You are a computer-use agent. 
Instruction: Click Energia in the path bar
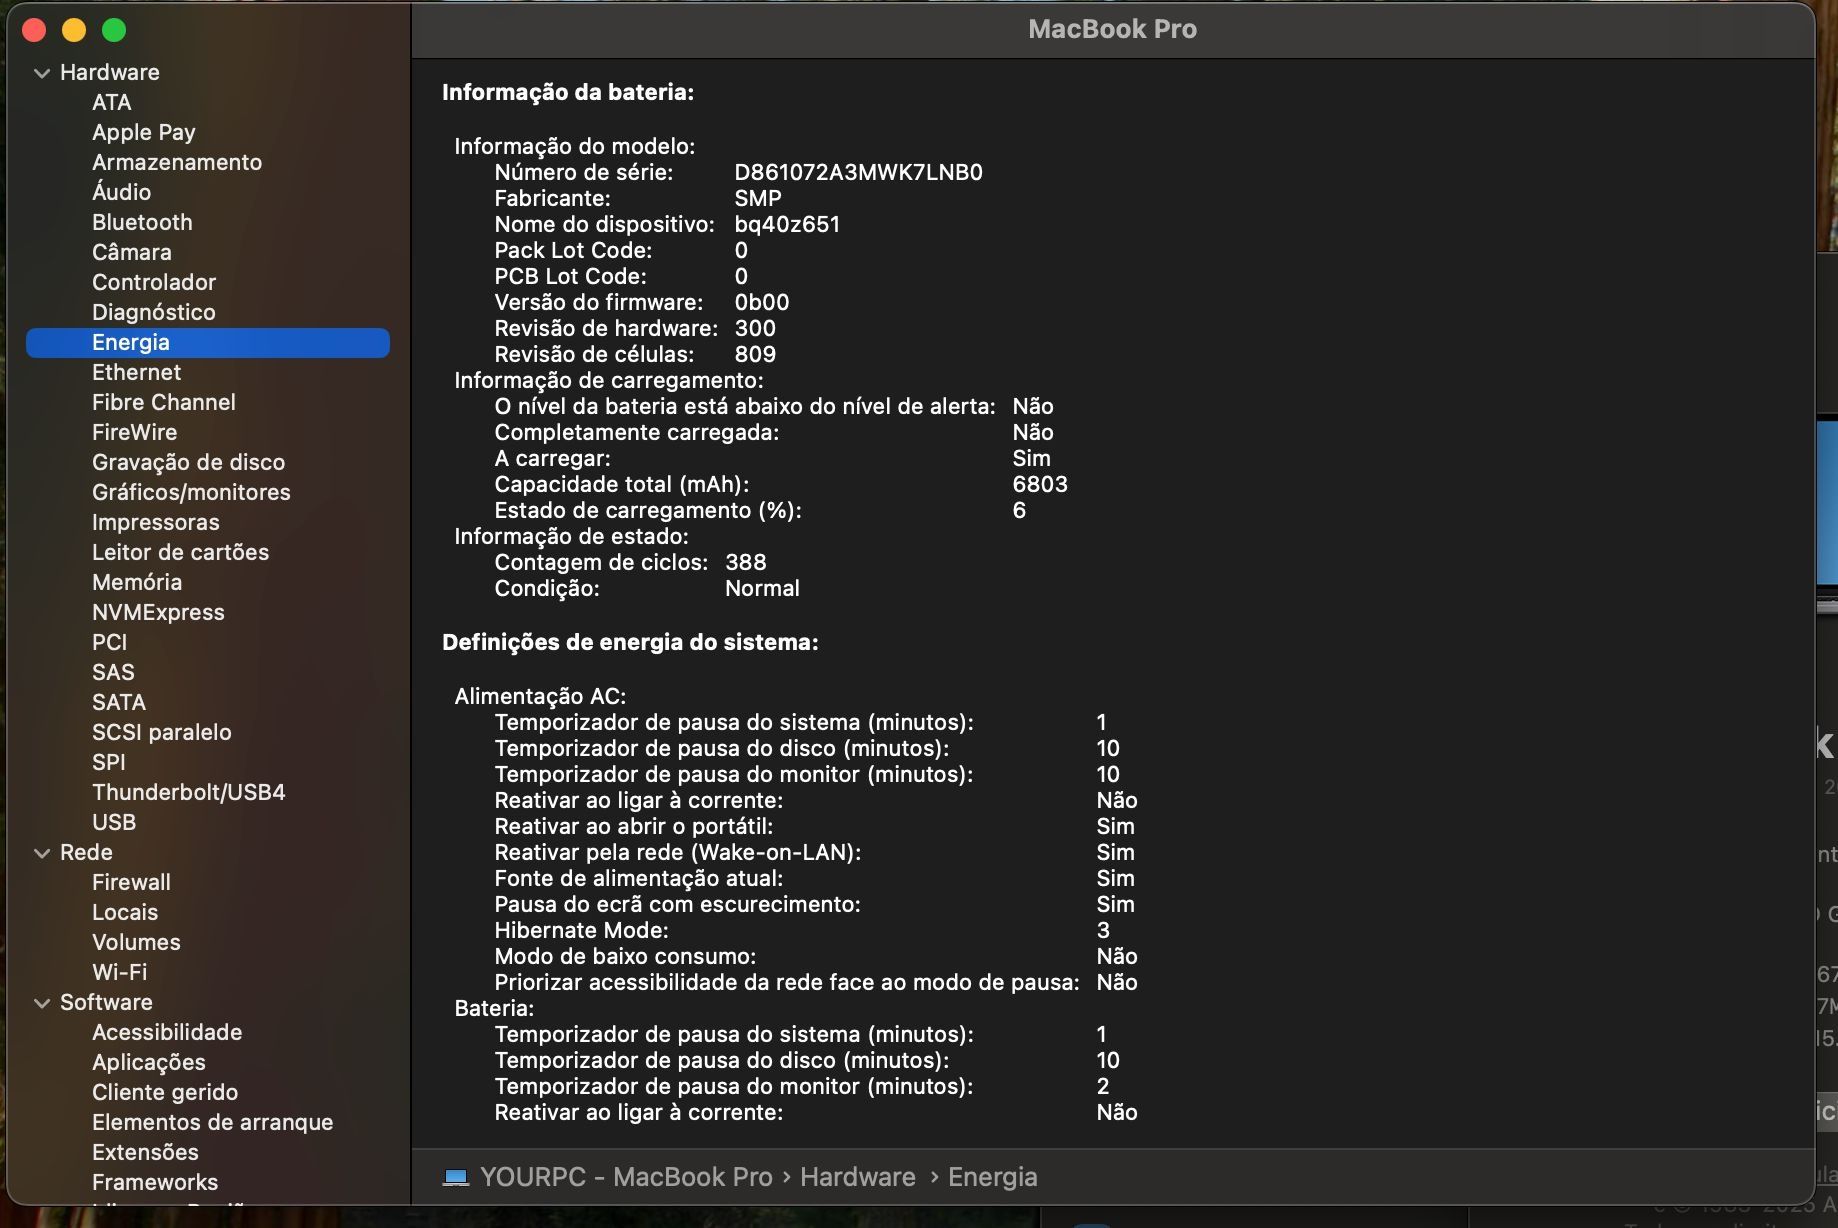[x=993, y=1177]
